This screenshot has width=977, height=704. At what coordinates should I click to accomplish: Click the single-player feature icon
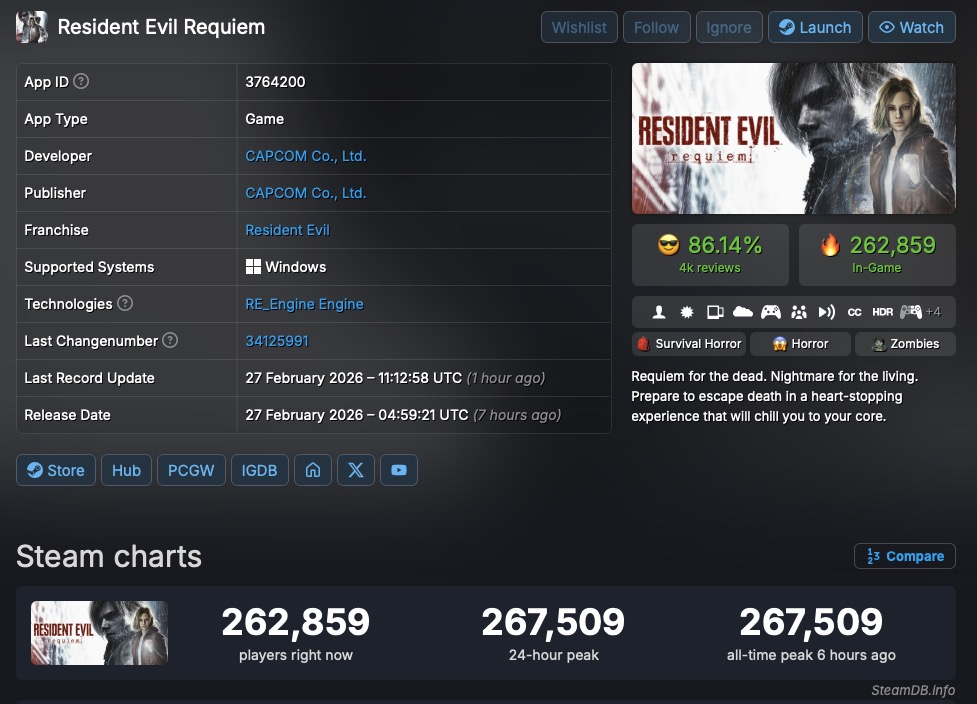[x=660, y=311]
